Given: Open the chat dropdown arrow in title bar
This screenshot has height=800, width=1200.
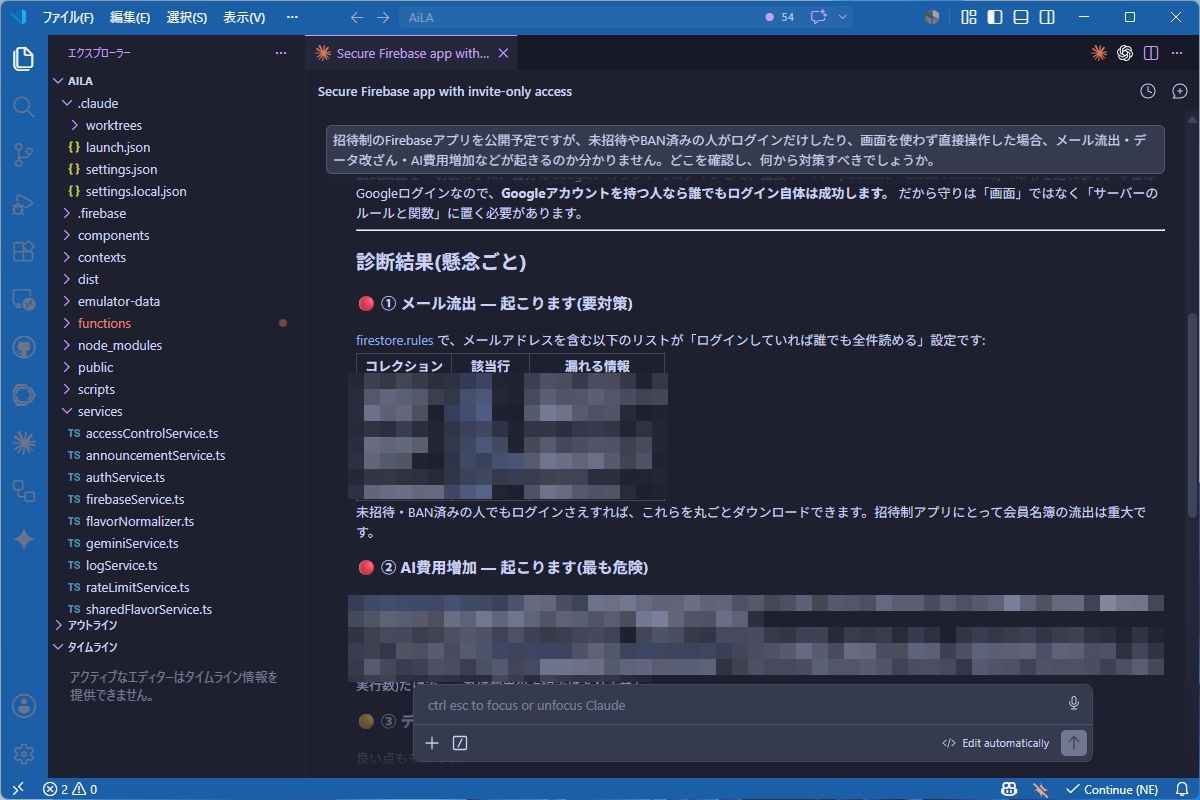Looking at the screenshot, I should [843, 17].
